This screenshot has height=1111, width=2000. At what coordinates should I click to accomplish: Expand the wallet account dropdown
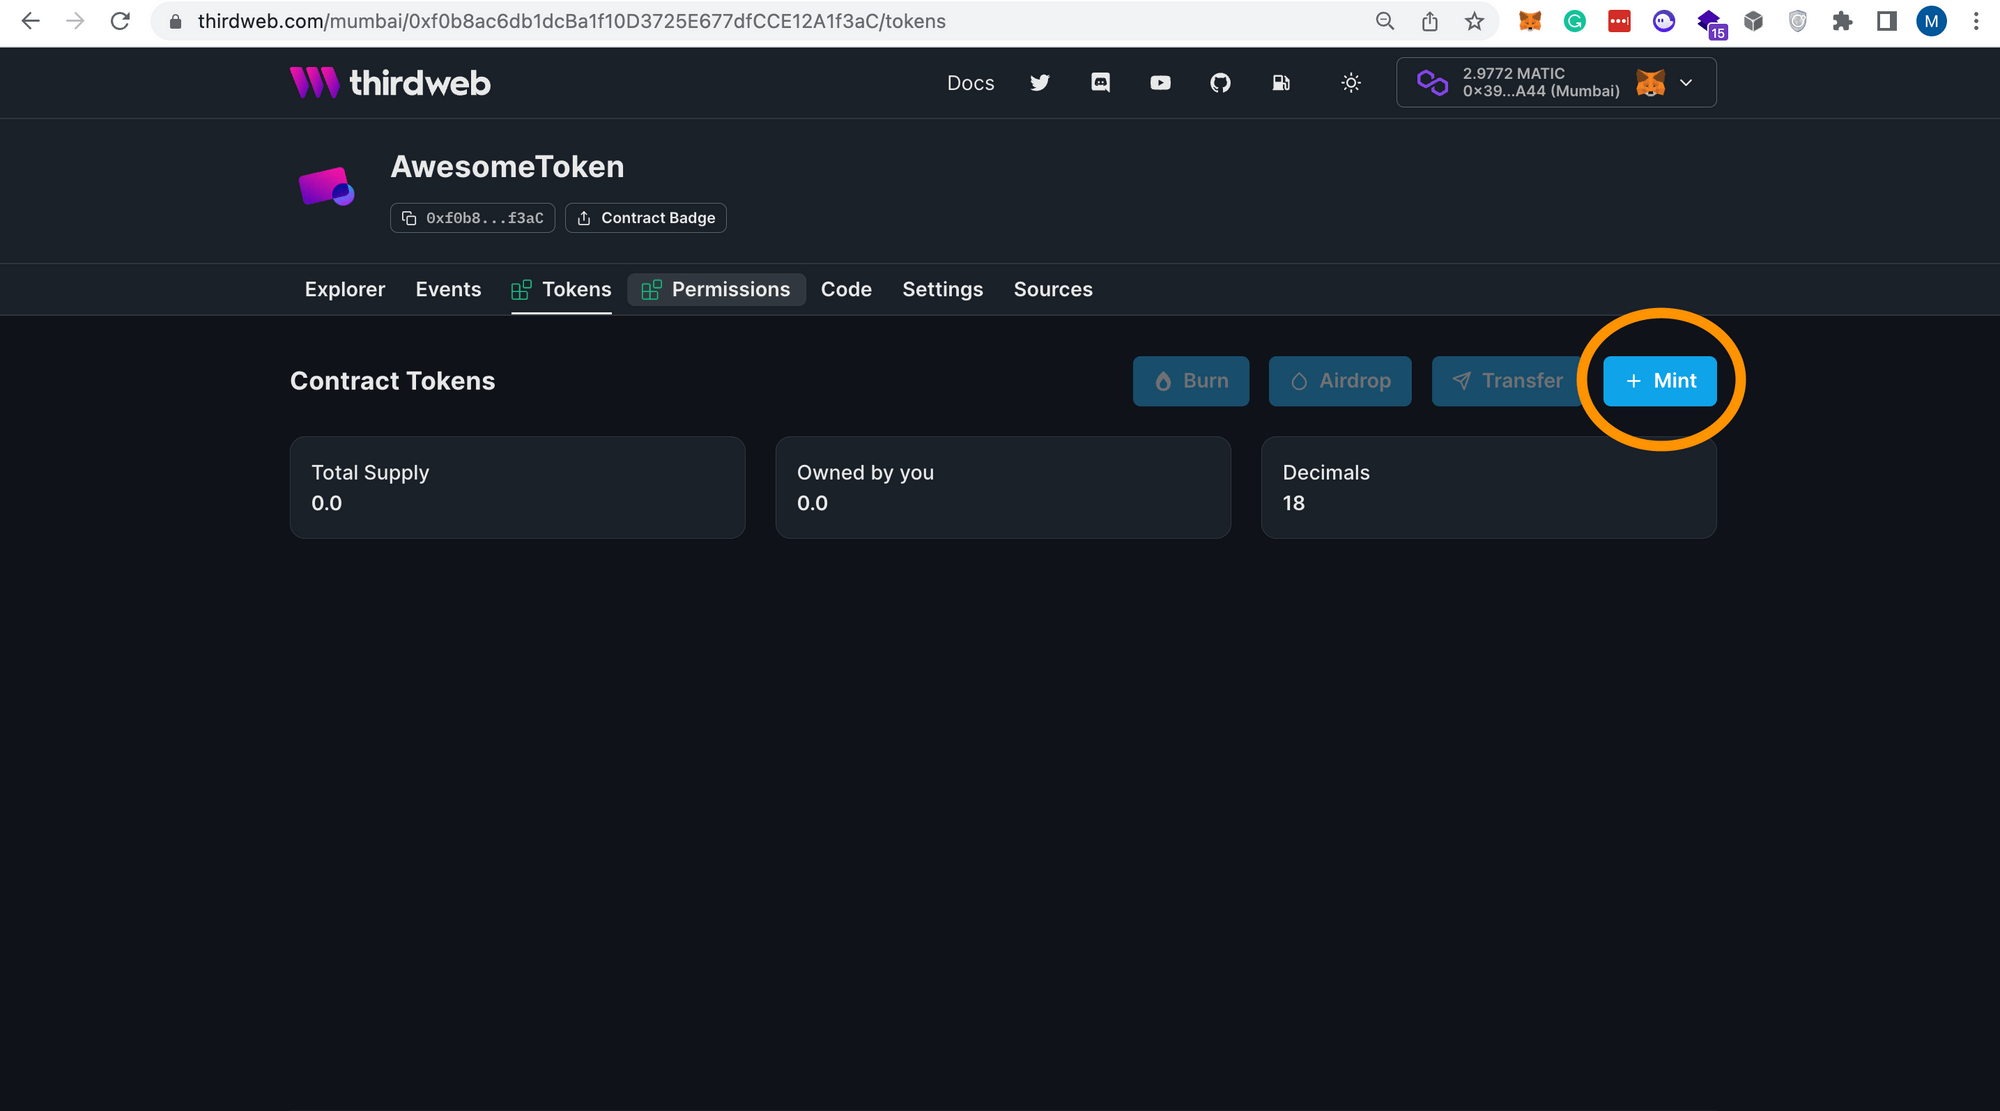(1686, 83)
